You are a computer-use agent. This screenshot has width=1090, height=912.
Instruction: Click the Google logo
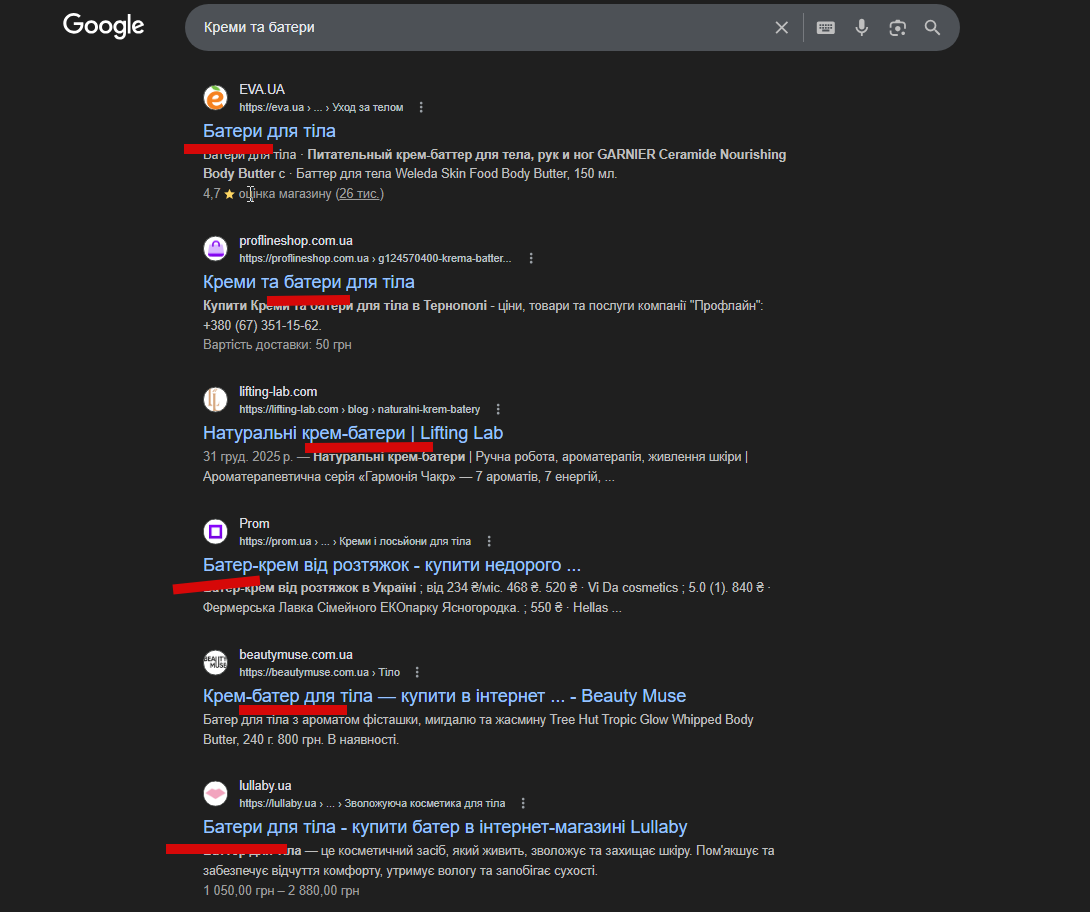point(104,26)
